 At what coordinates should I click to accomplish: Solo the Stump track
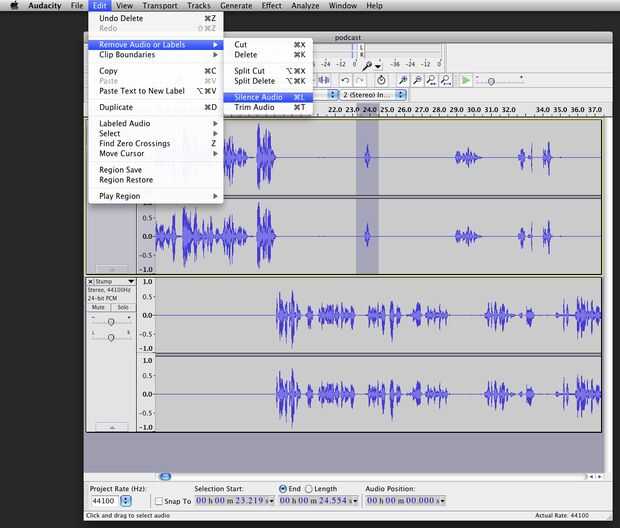click(123, 307)
